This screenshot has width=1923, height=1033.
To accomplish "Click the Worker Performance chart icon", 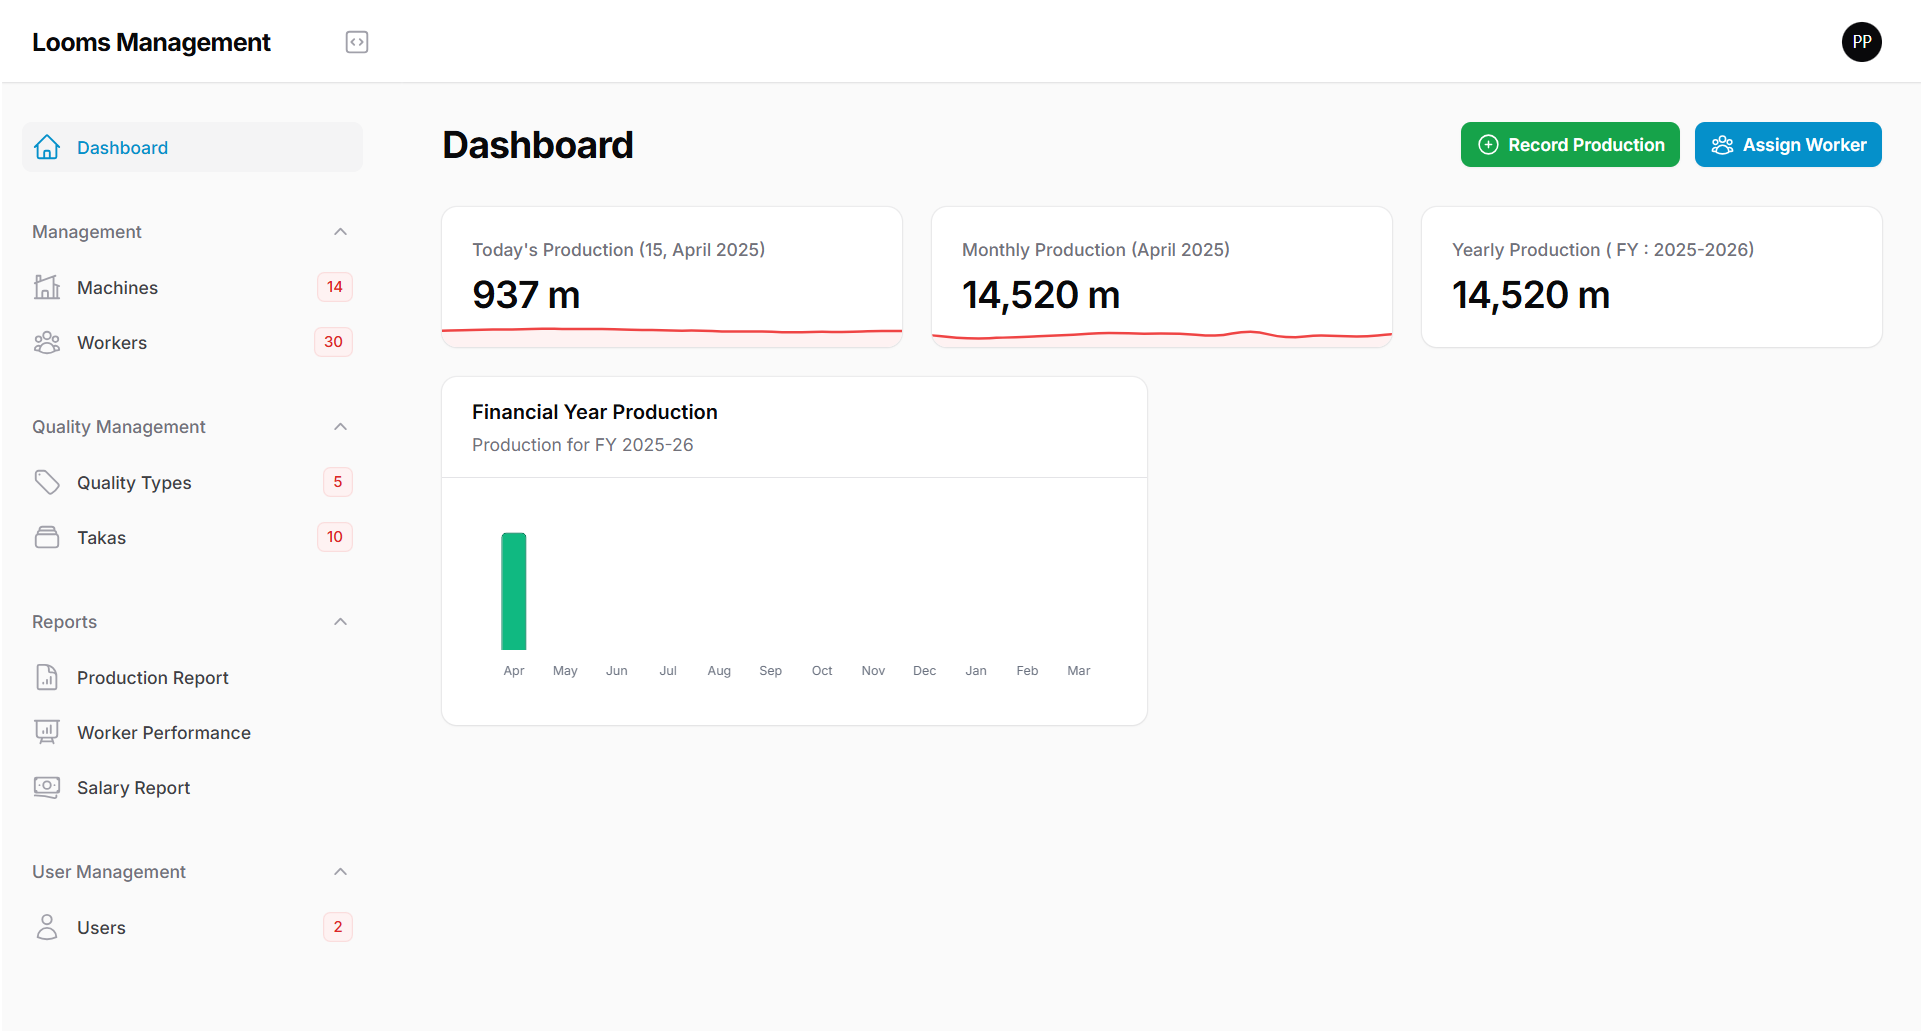I will (x=47, y=732).
